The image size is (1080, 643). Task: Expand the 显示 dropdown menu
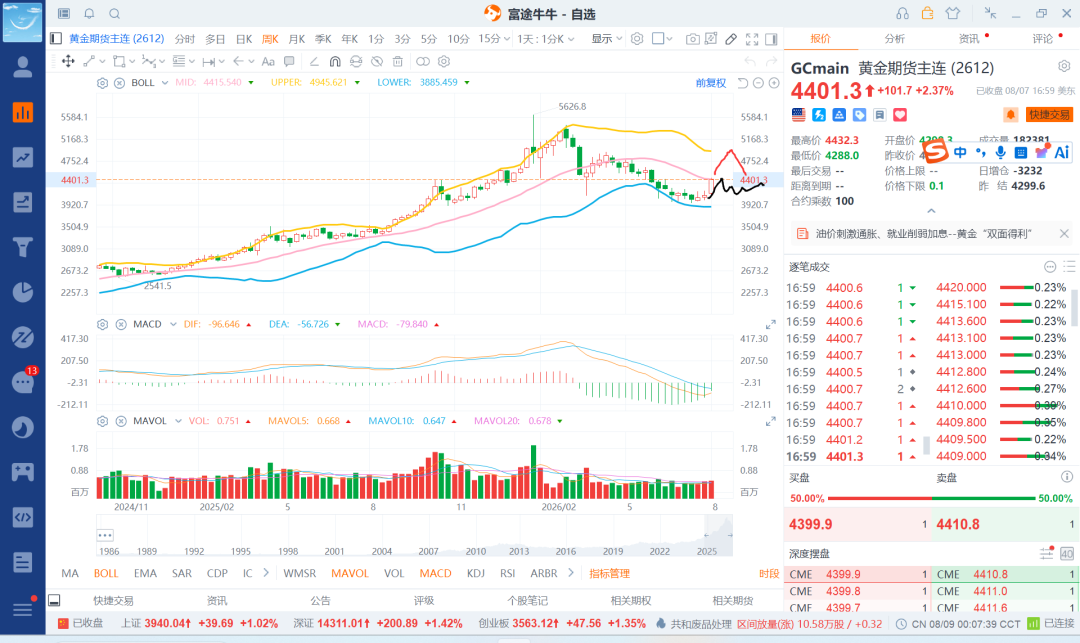[607, 39]
